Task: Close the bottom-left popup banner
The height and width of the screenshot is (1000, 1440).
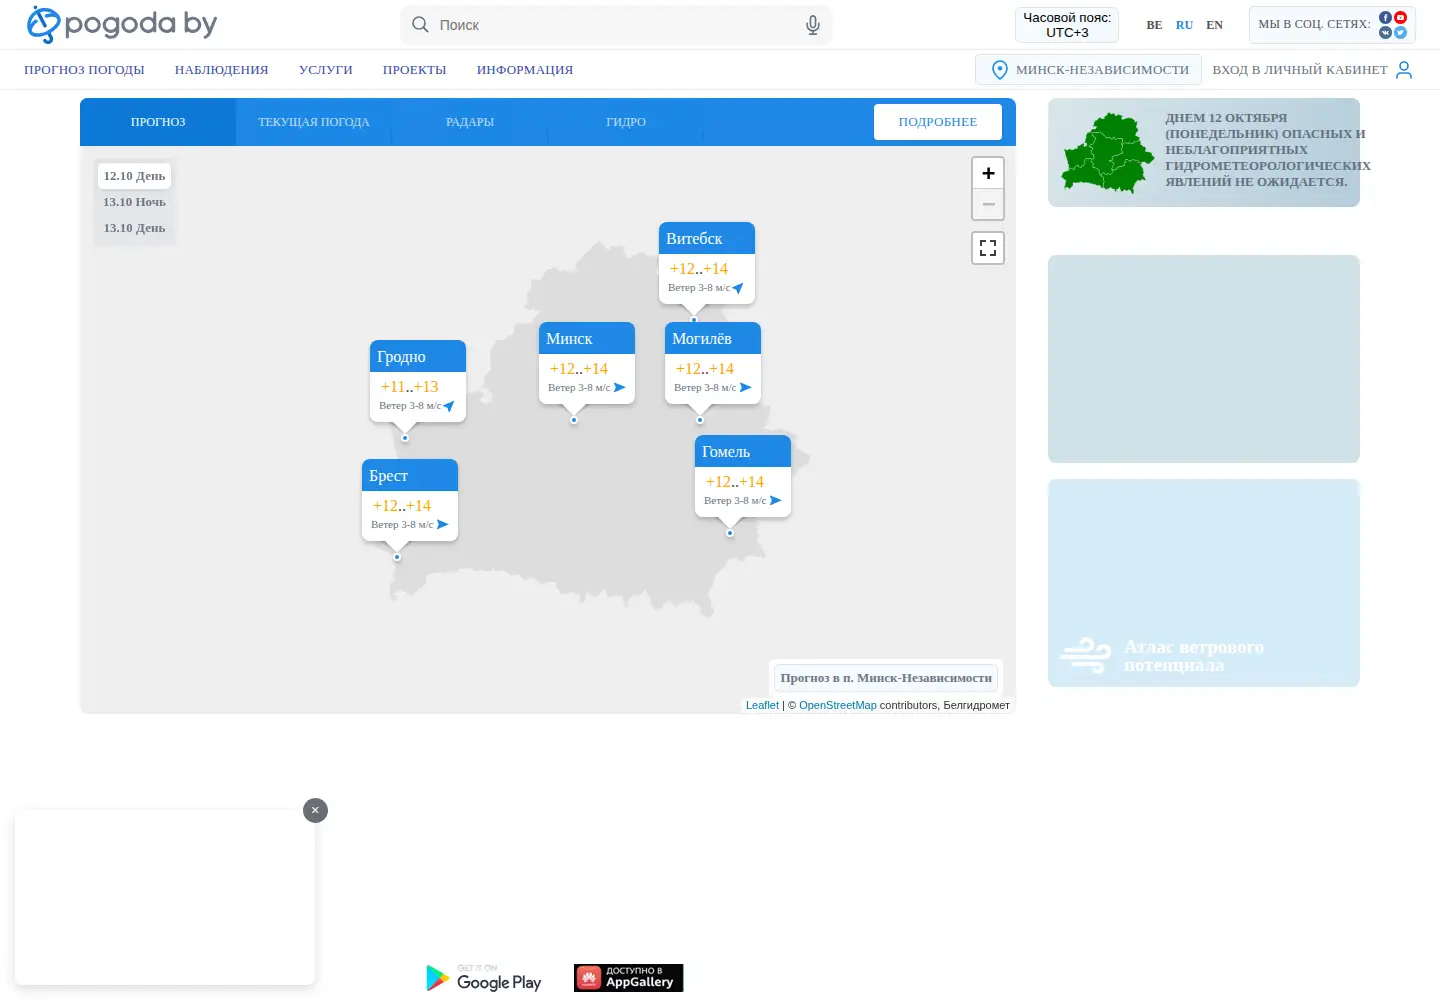Action: (315, 810)
